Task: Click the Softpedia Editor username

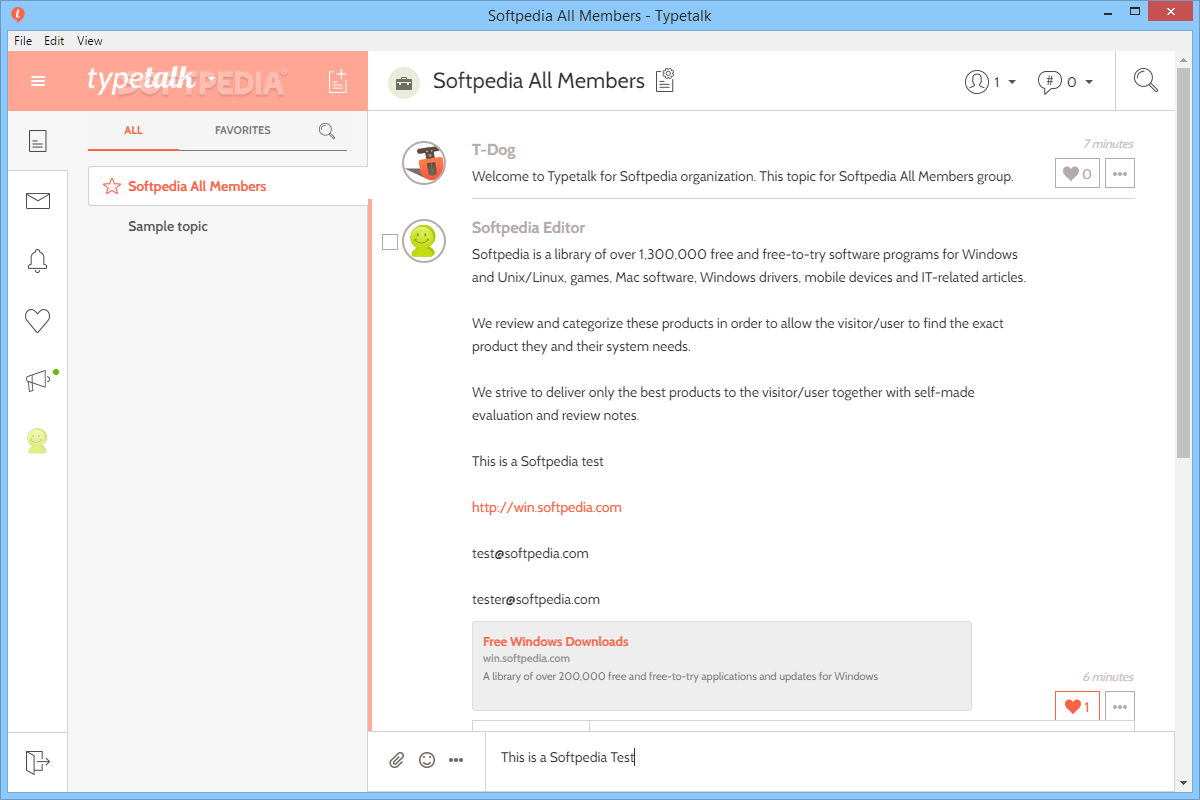Action: tap(529, 227)
